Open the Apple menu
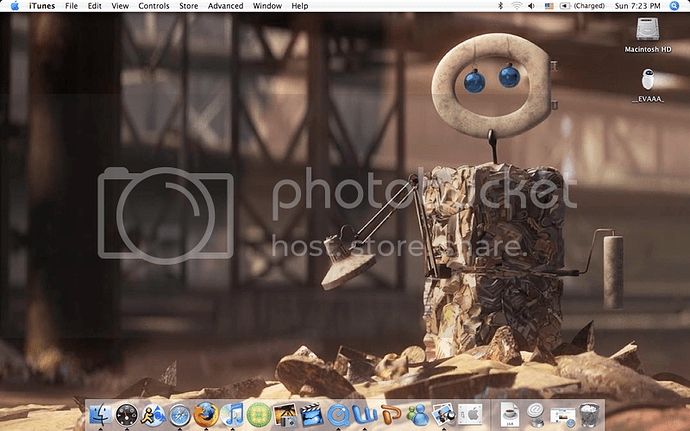 click(14, 6)
